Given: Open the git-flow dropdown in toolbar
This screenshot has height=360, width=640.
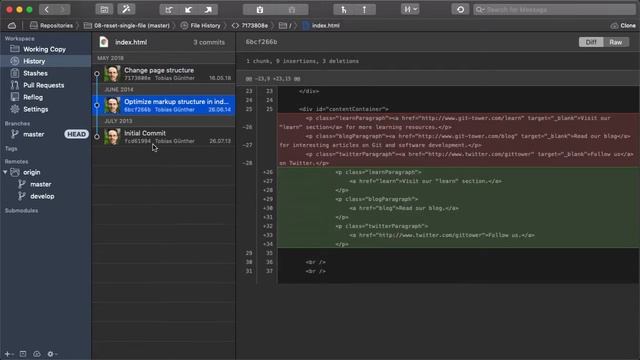Looking at the screenshot, I should (410, 9).
